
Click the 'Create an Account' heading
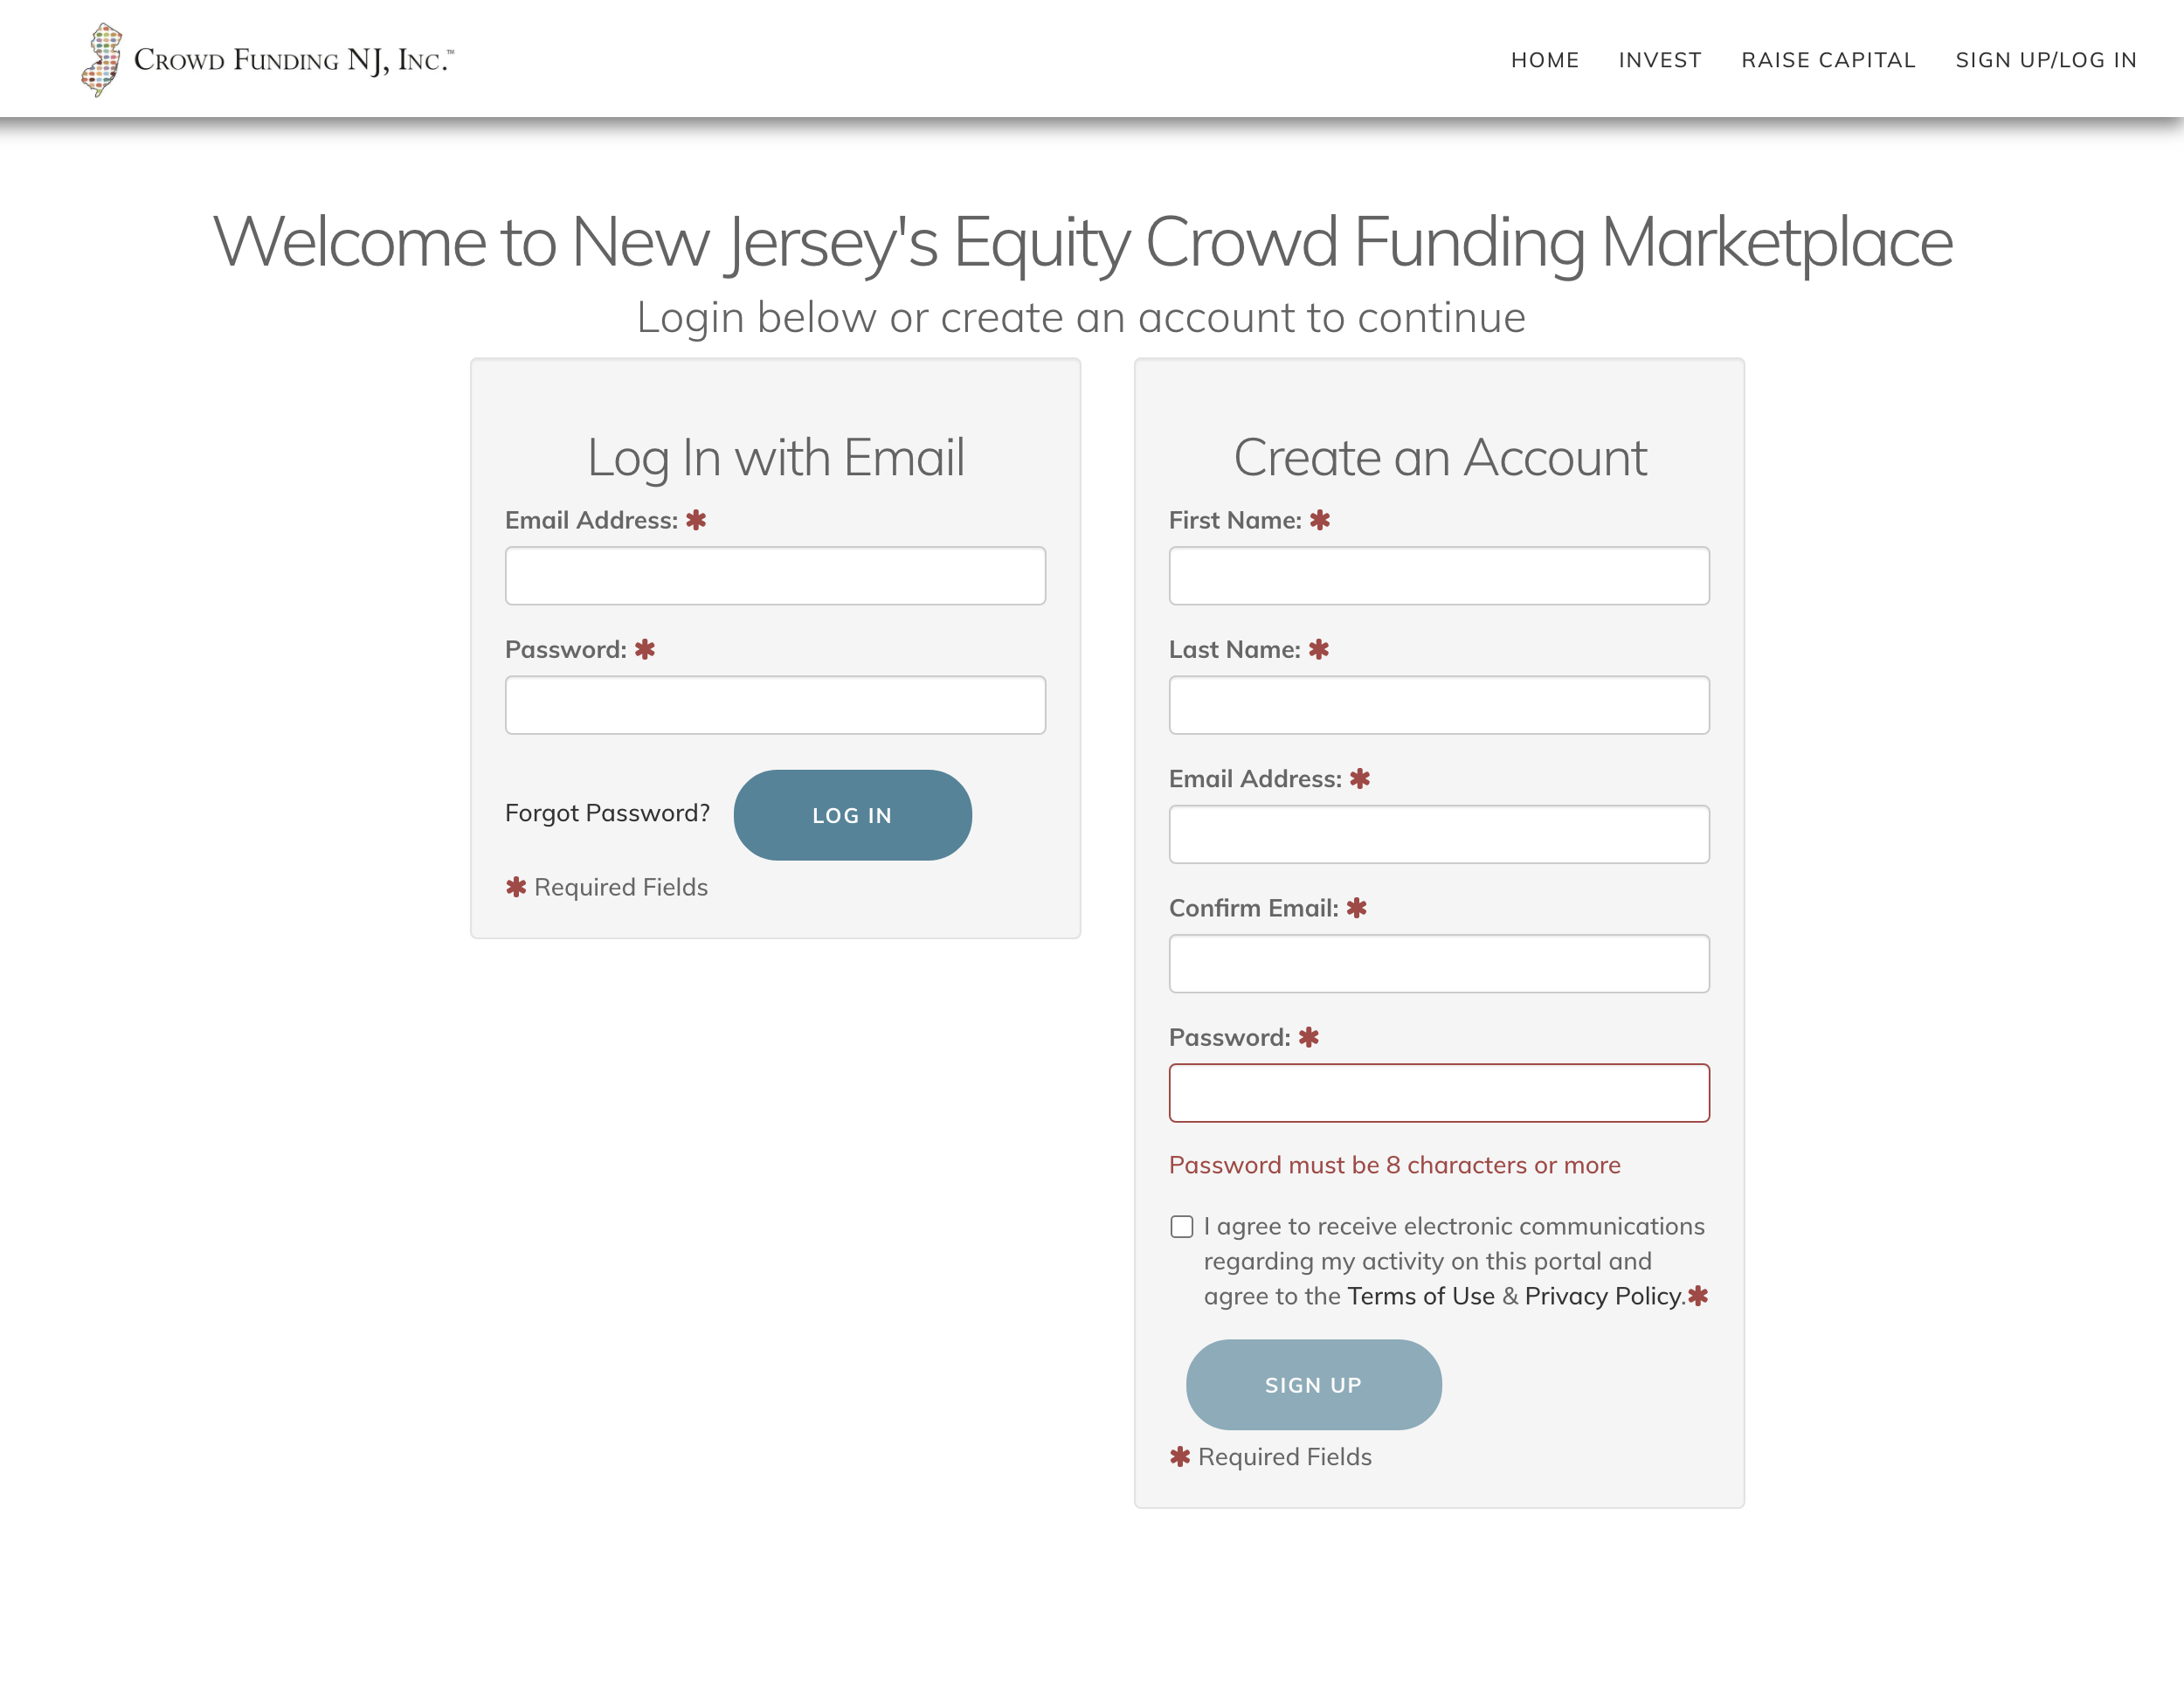click(1439, 458)
